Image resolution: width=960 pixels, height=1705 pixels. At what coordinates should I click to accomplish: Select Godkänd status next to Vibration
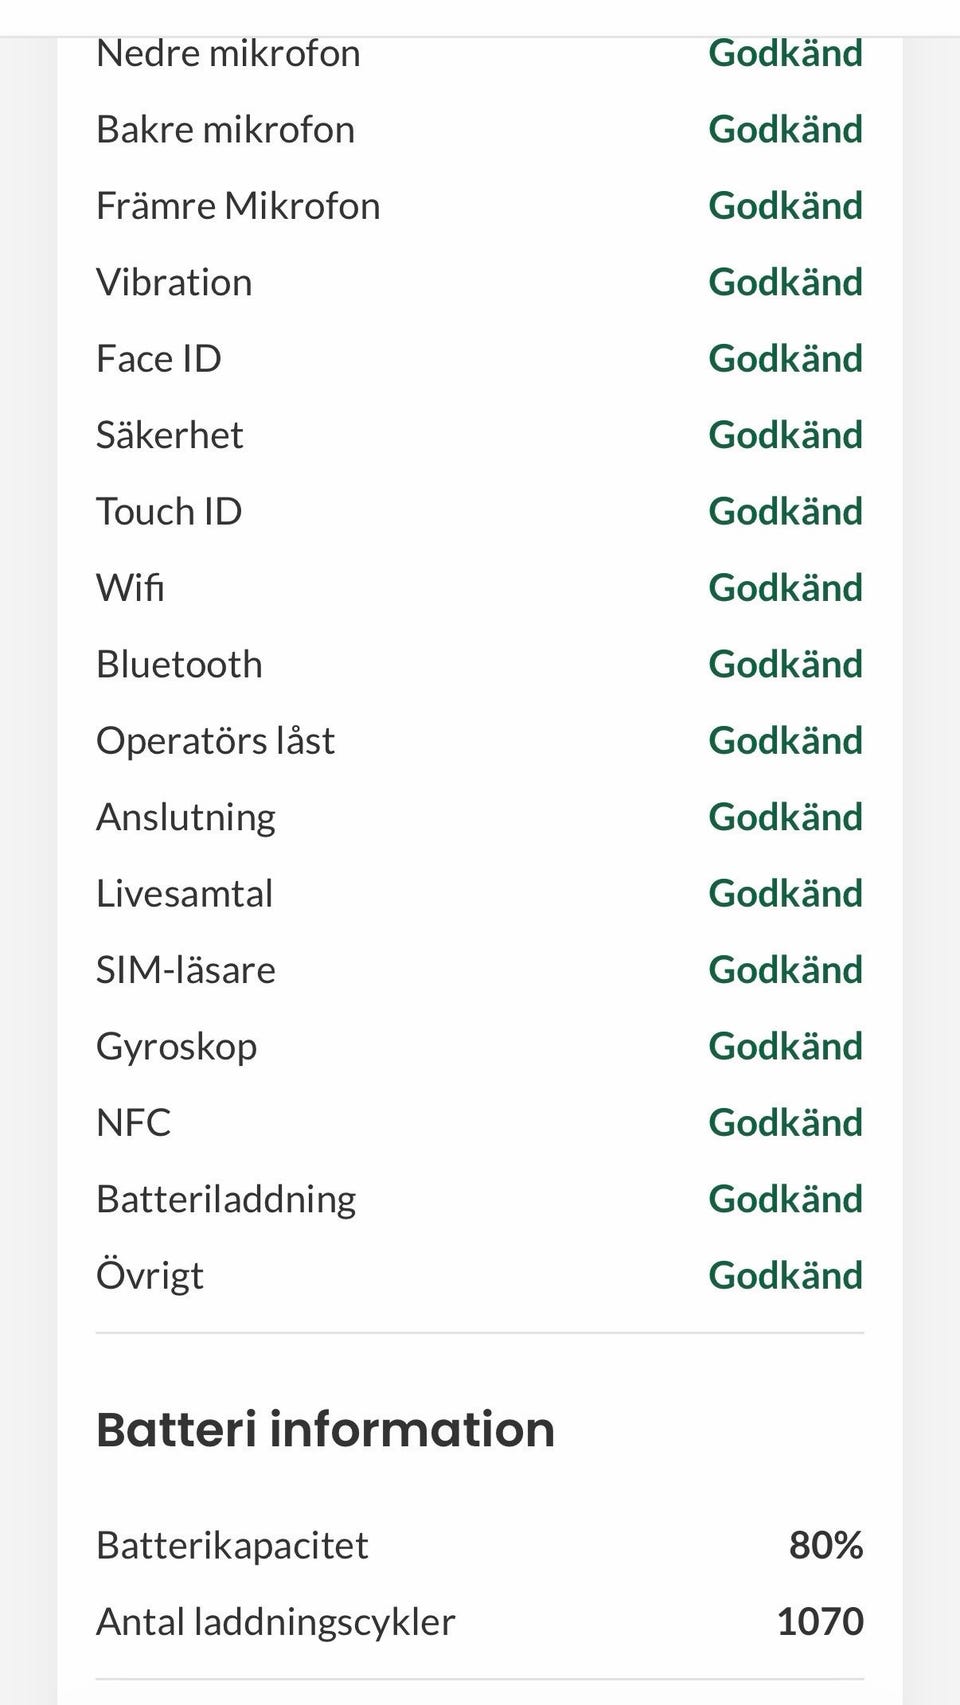(785, 283)
